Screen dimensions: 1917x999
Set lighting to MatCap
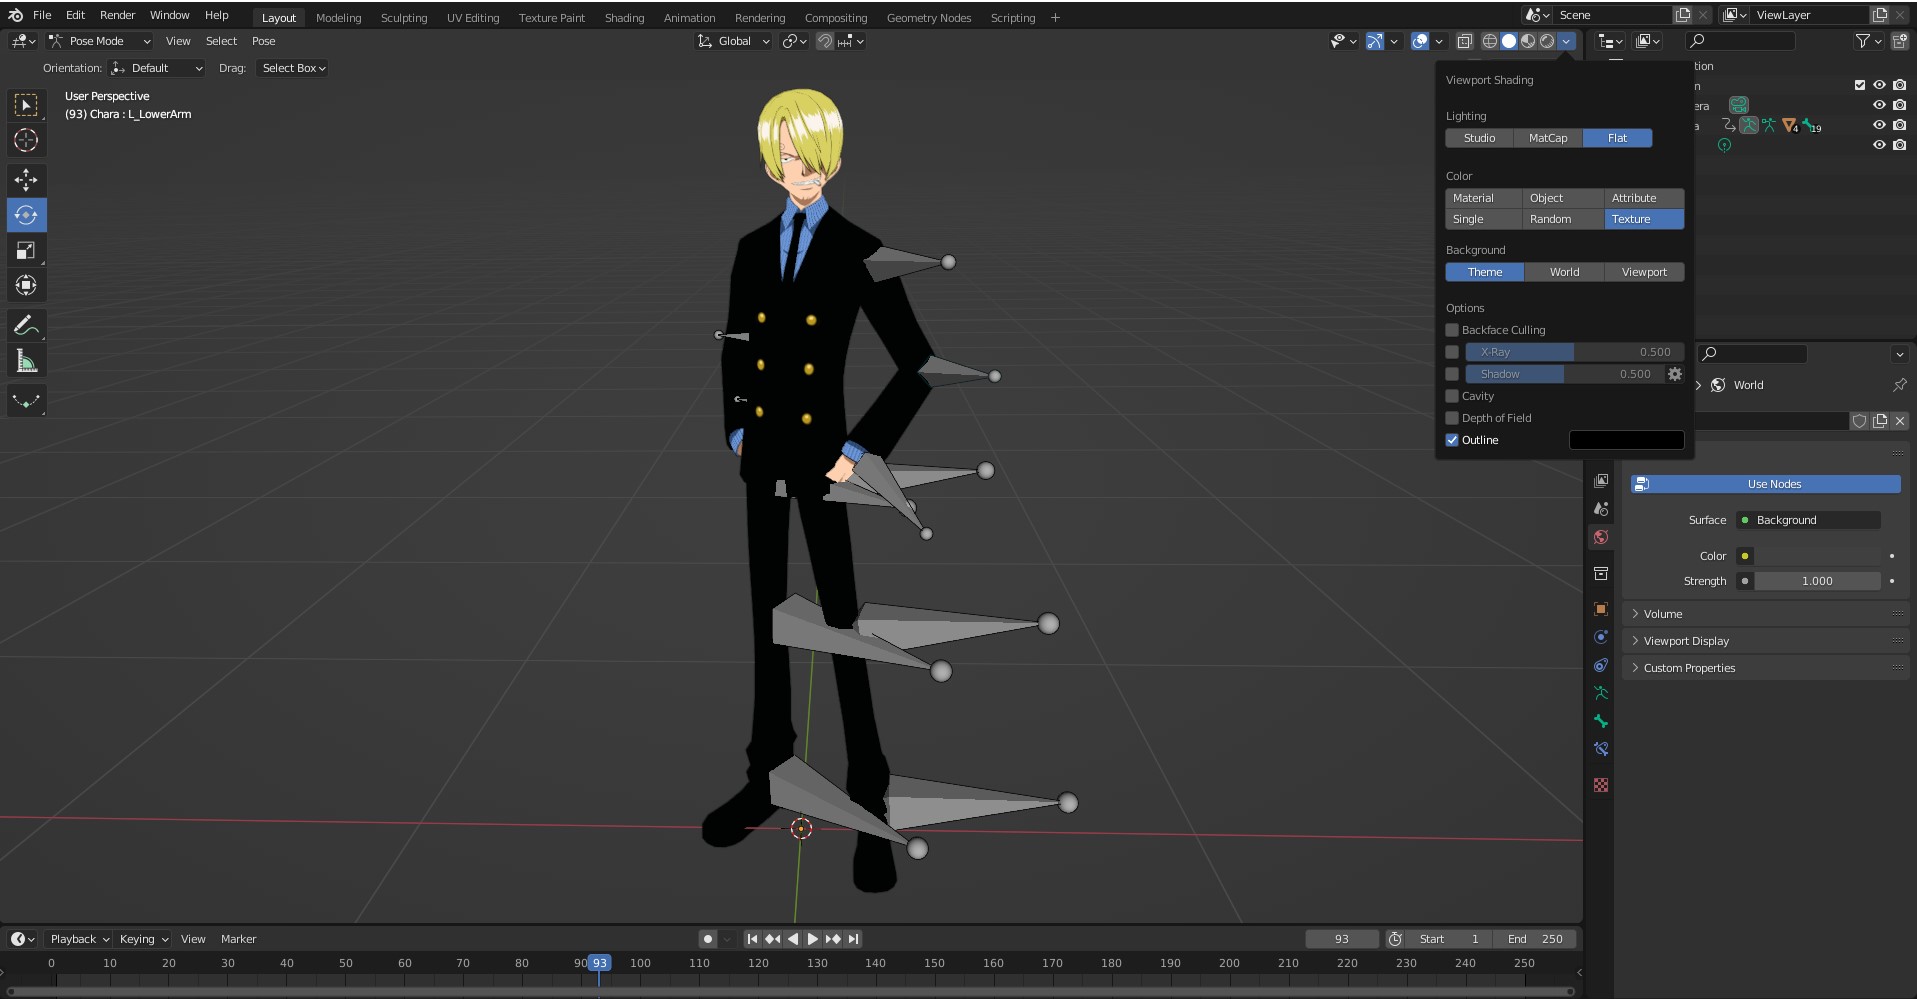(x=1547, y=138)
